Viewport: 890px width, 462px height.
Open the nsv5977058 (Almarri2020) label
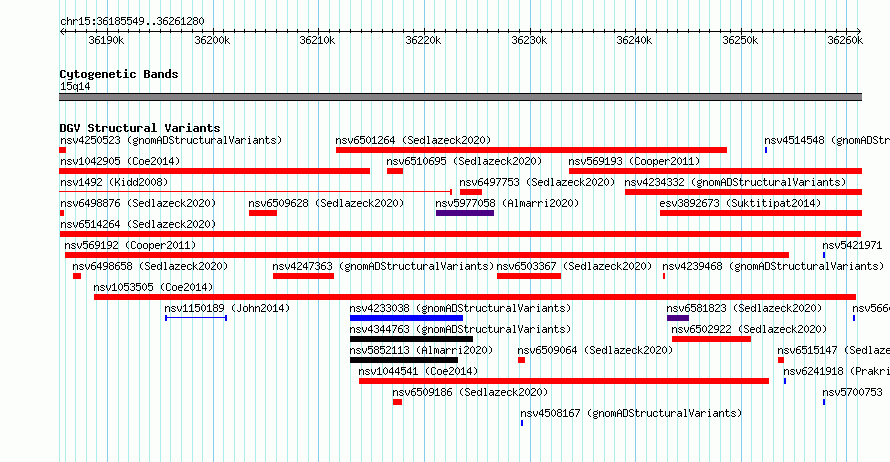(507, 203)
